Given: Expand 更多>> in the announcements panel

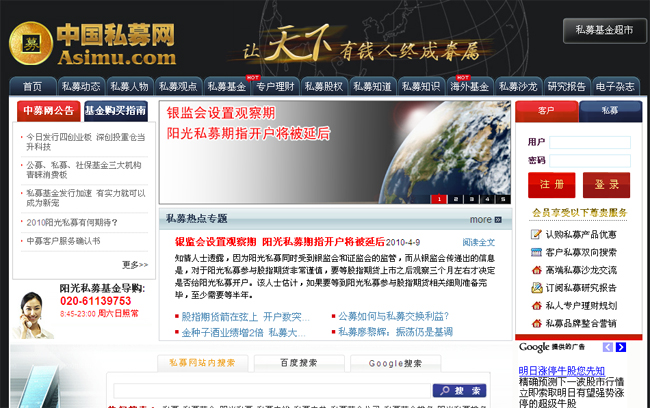Looking at the screenshot, I should tap(135, 265).
